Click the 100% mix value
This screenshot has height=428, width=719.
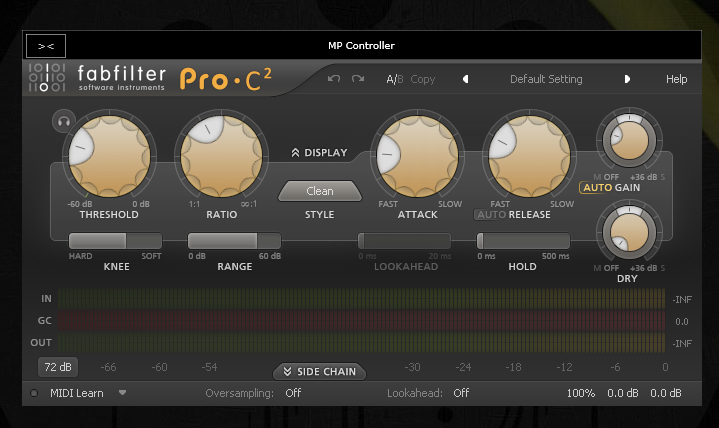tap(581, 393)
